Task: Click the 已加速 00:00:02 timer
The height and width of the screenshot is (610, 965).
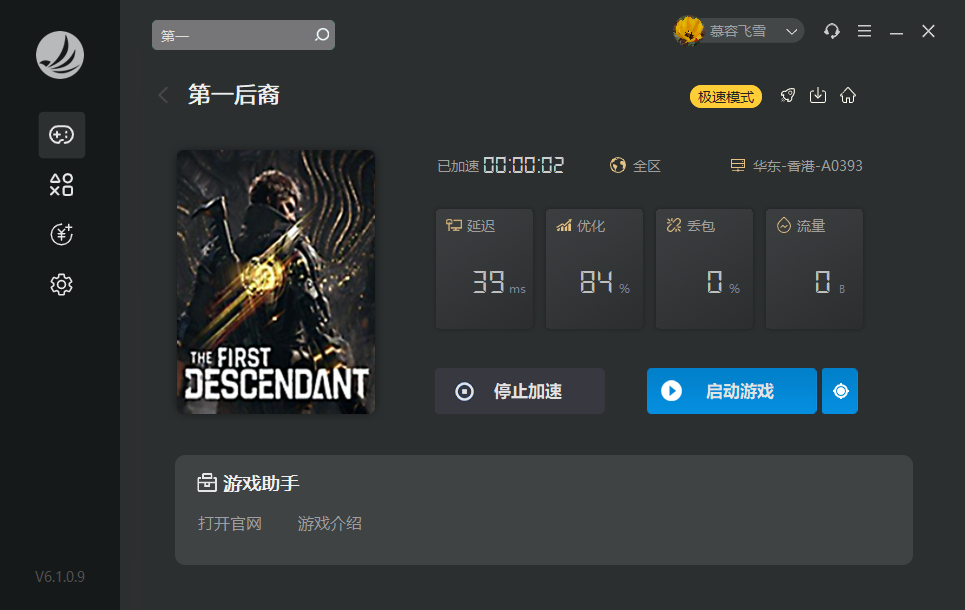Action: coord(500,166)
